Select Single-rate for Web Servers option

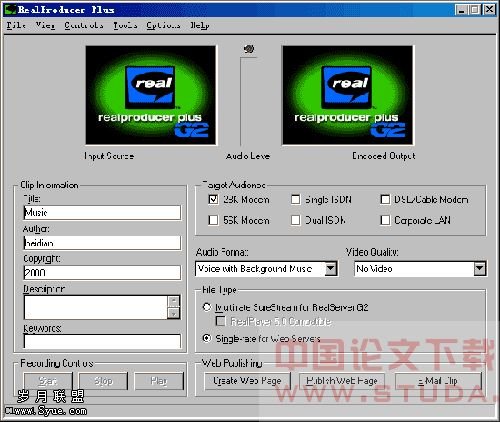(x=207, y=338)
